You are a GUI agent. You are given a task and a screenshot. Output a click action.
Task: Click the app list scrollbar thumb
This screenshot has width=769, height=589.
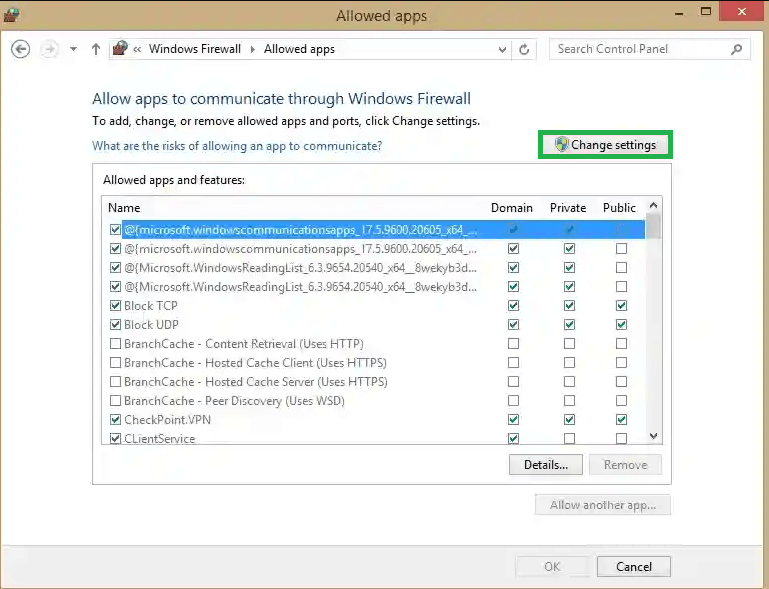(x=653, y=226)
